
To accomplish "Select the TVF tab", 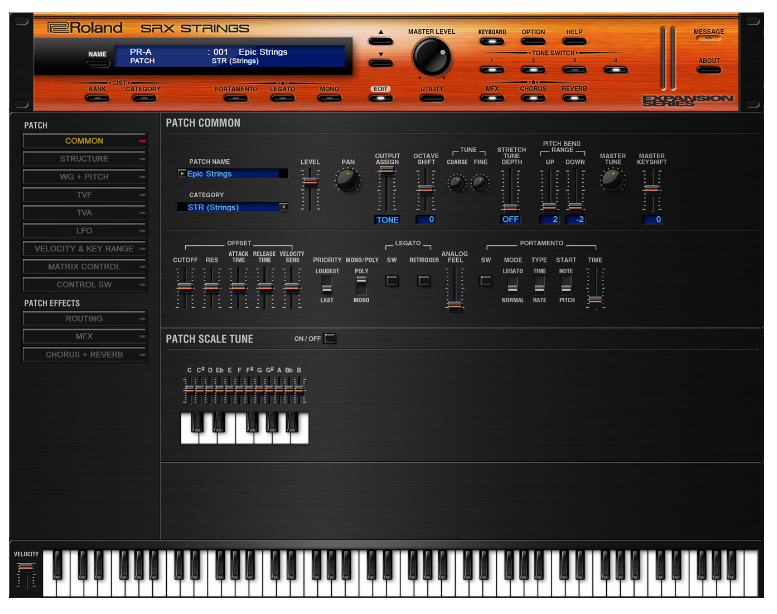I will (85, 195).
